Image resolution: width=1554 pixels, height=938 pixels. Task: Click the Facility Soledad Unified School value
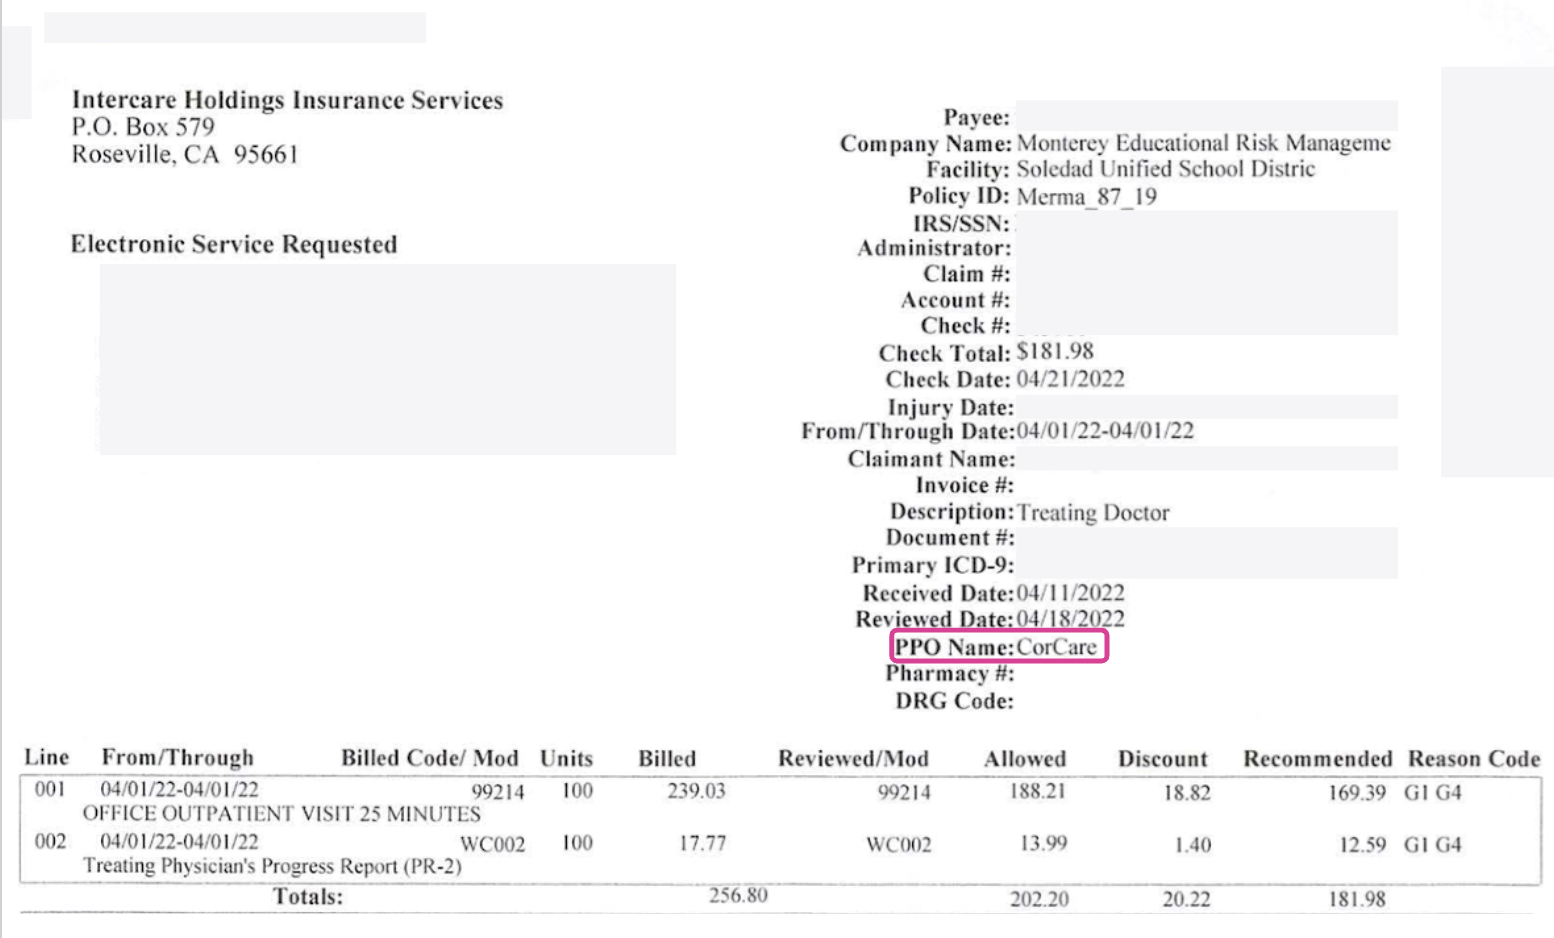coord(1166,169)
